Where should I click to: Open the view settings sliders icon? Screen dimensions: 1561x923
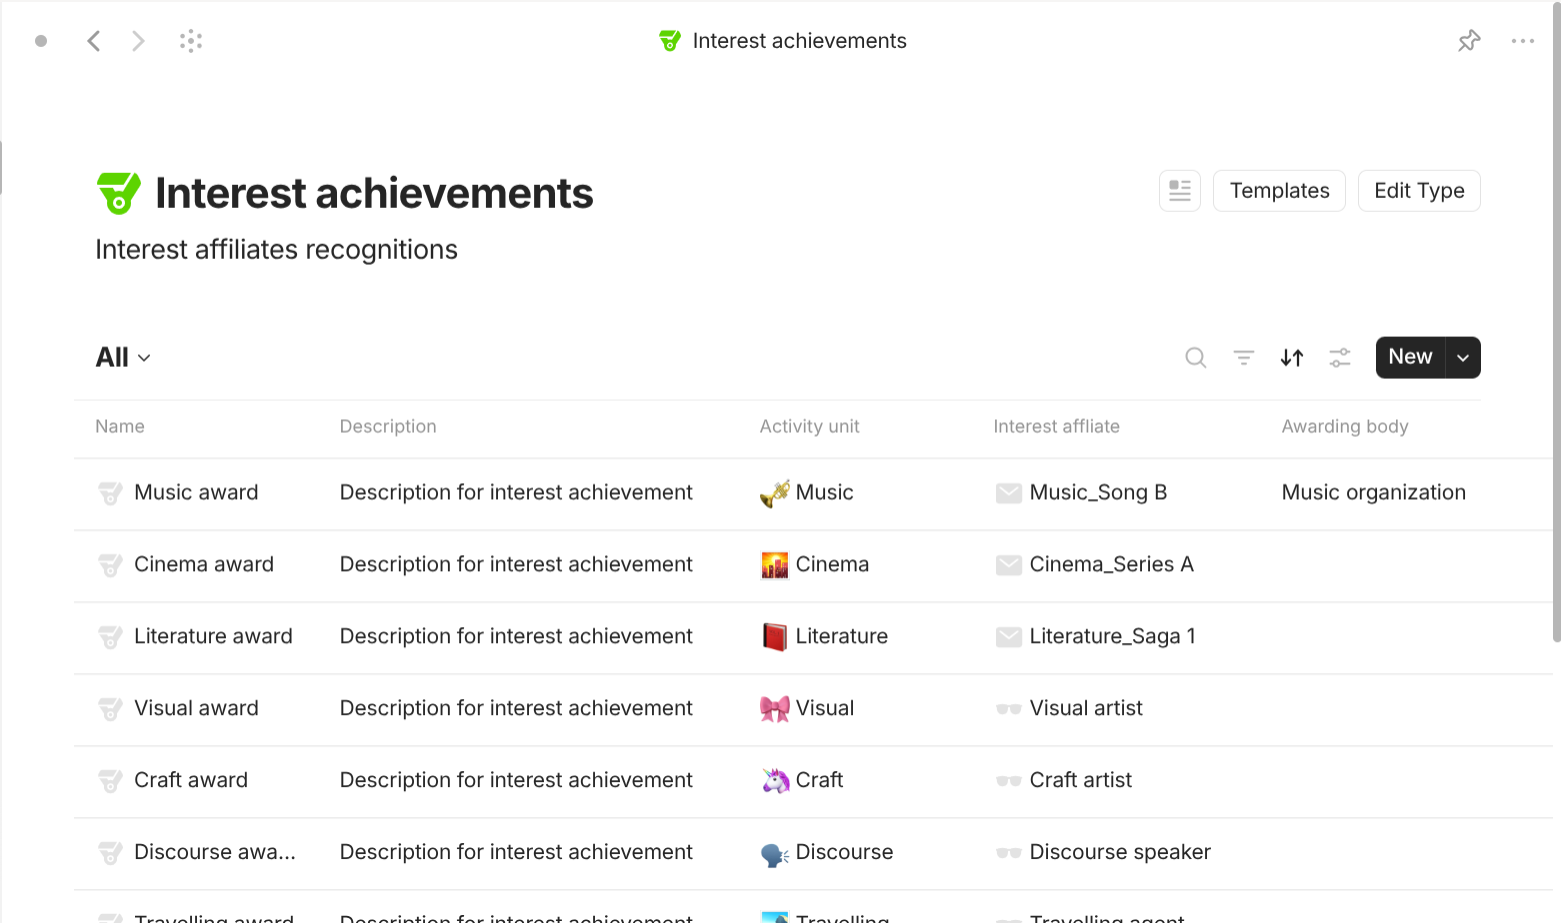1339,357
